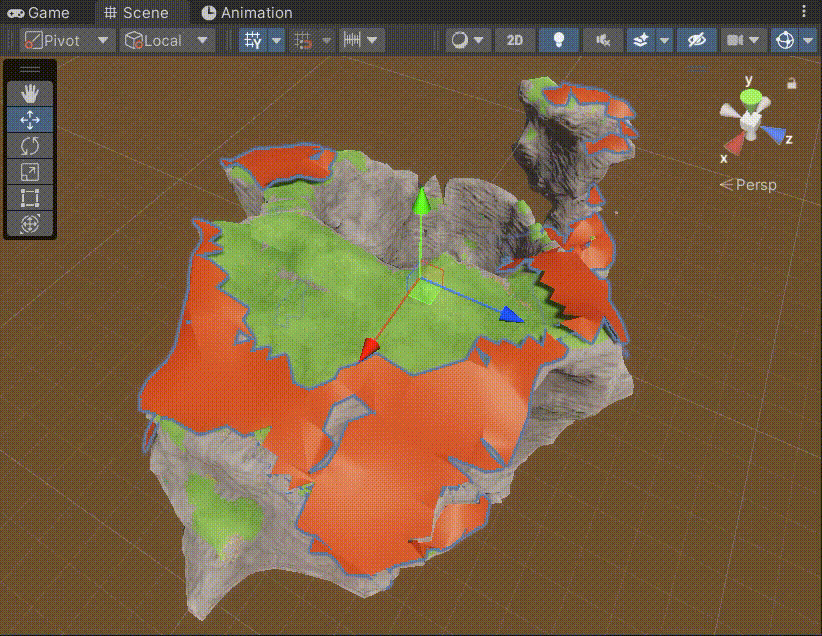Screen dimensions: 822x636
Task: Click the green Y axis cone on the orientation gizmo
Action: [750, 97]
